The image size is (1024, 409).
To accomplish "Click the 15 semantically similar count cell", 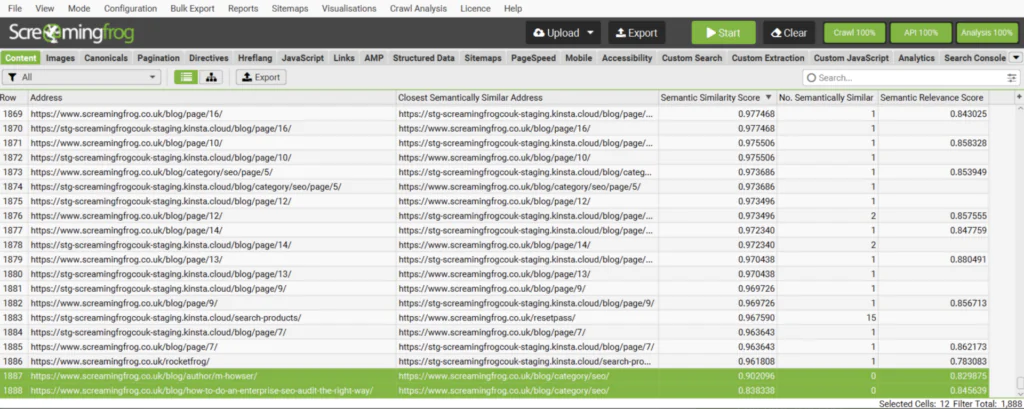I will click(x=827, y=318).
